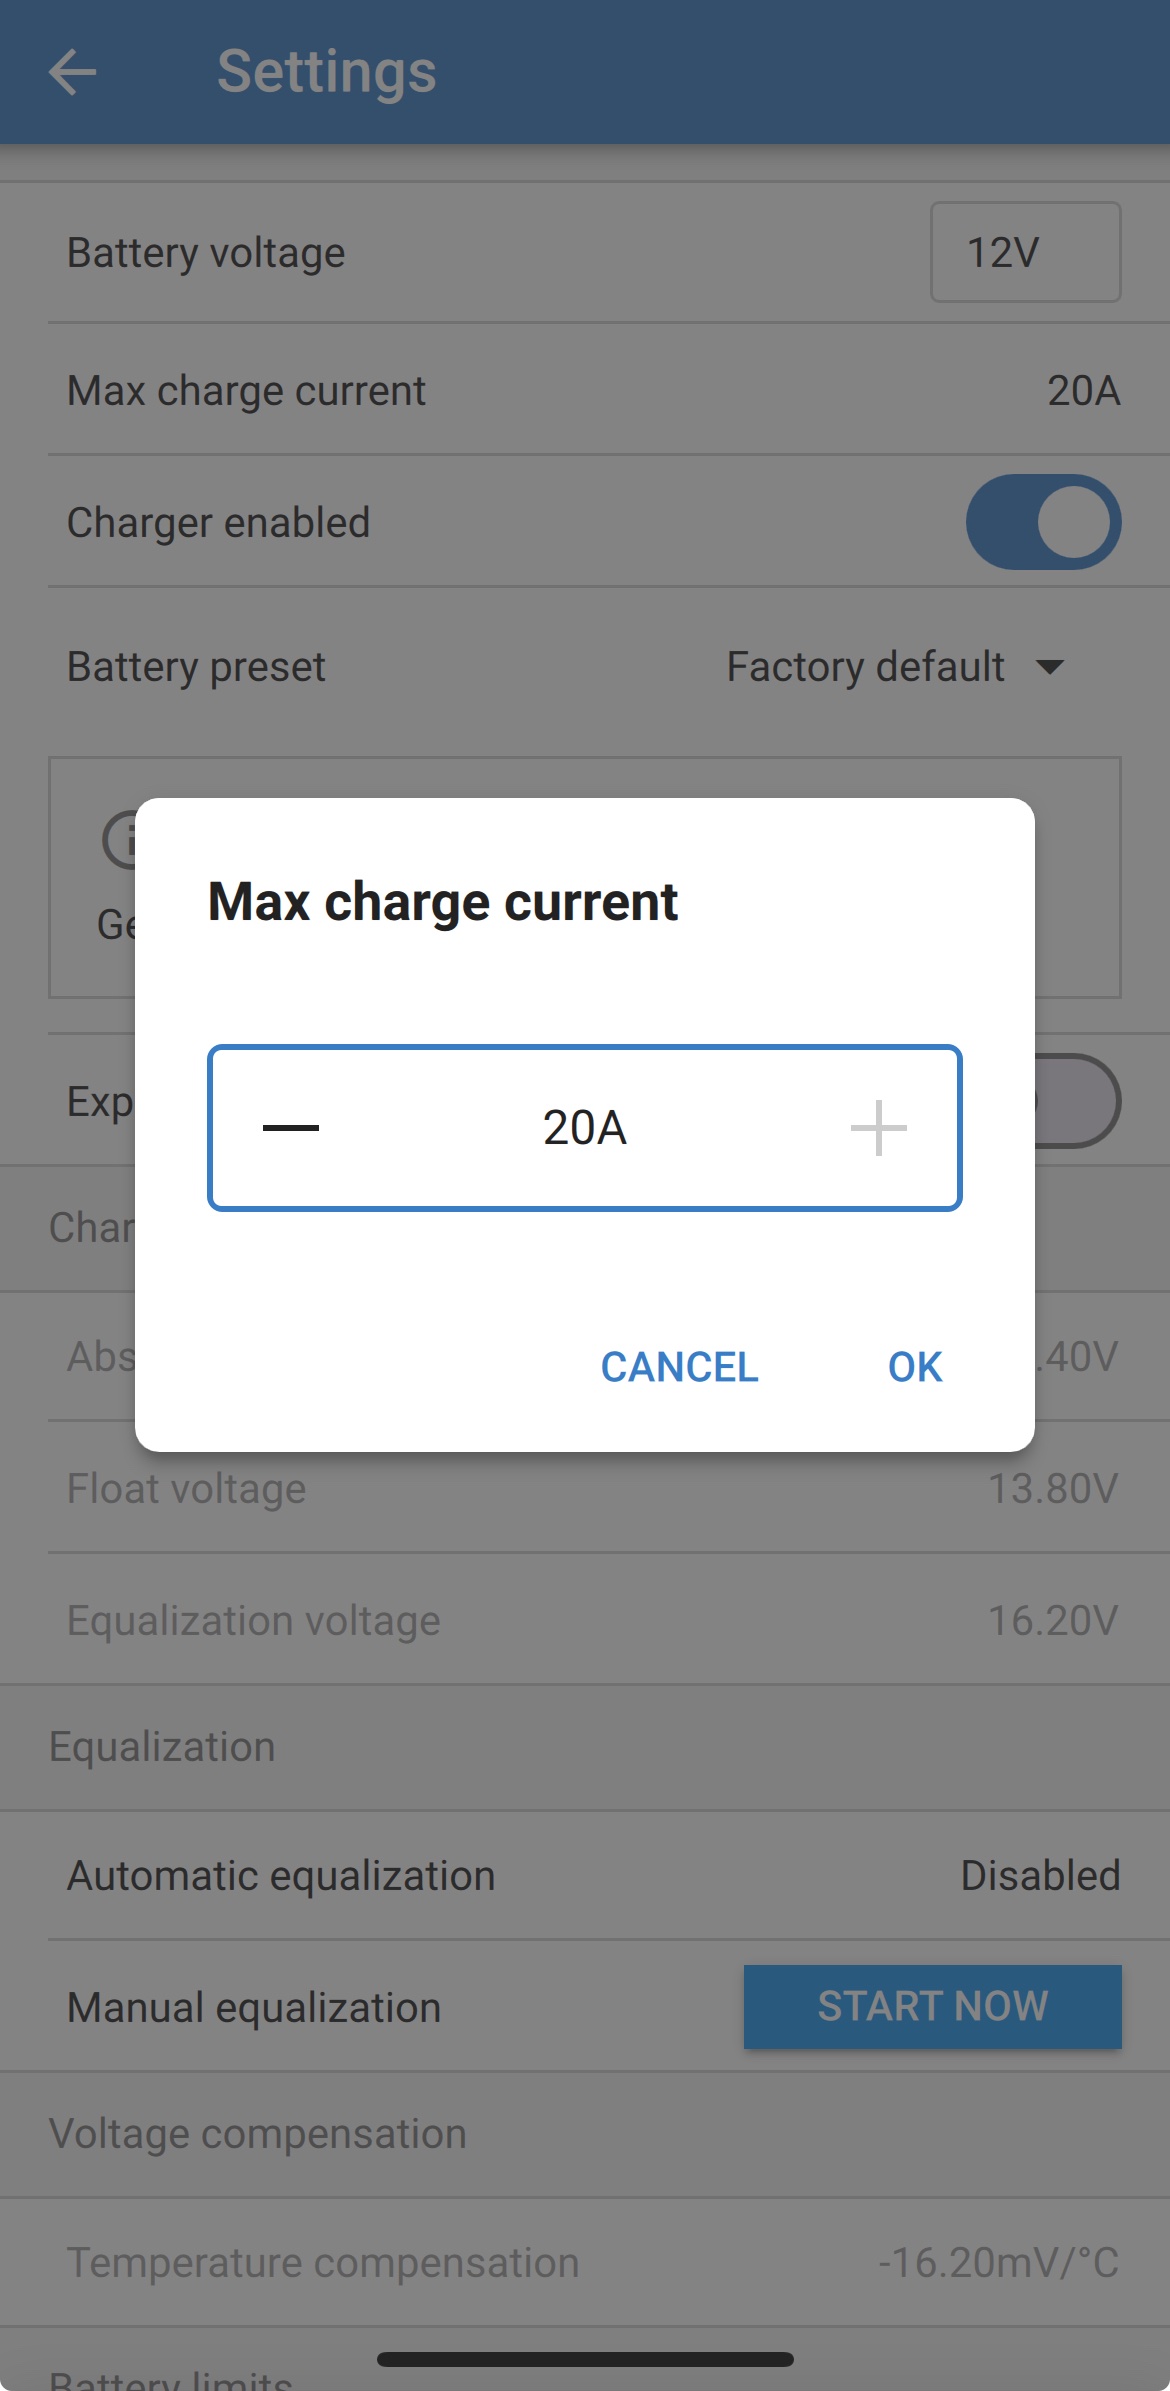Open the Battery preset dropdown arrow
Image resolution: width=1170 pixels, height=2391 pixels.
pyautogui.click(x=1049, y=667)
